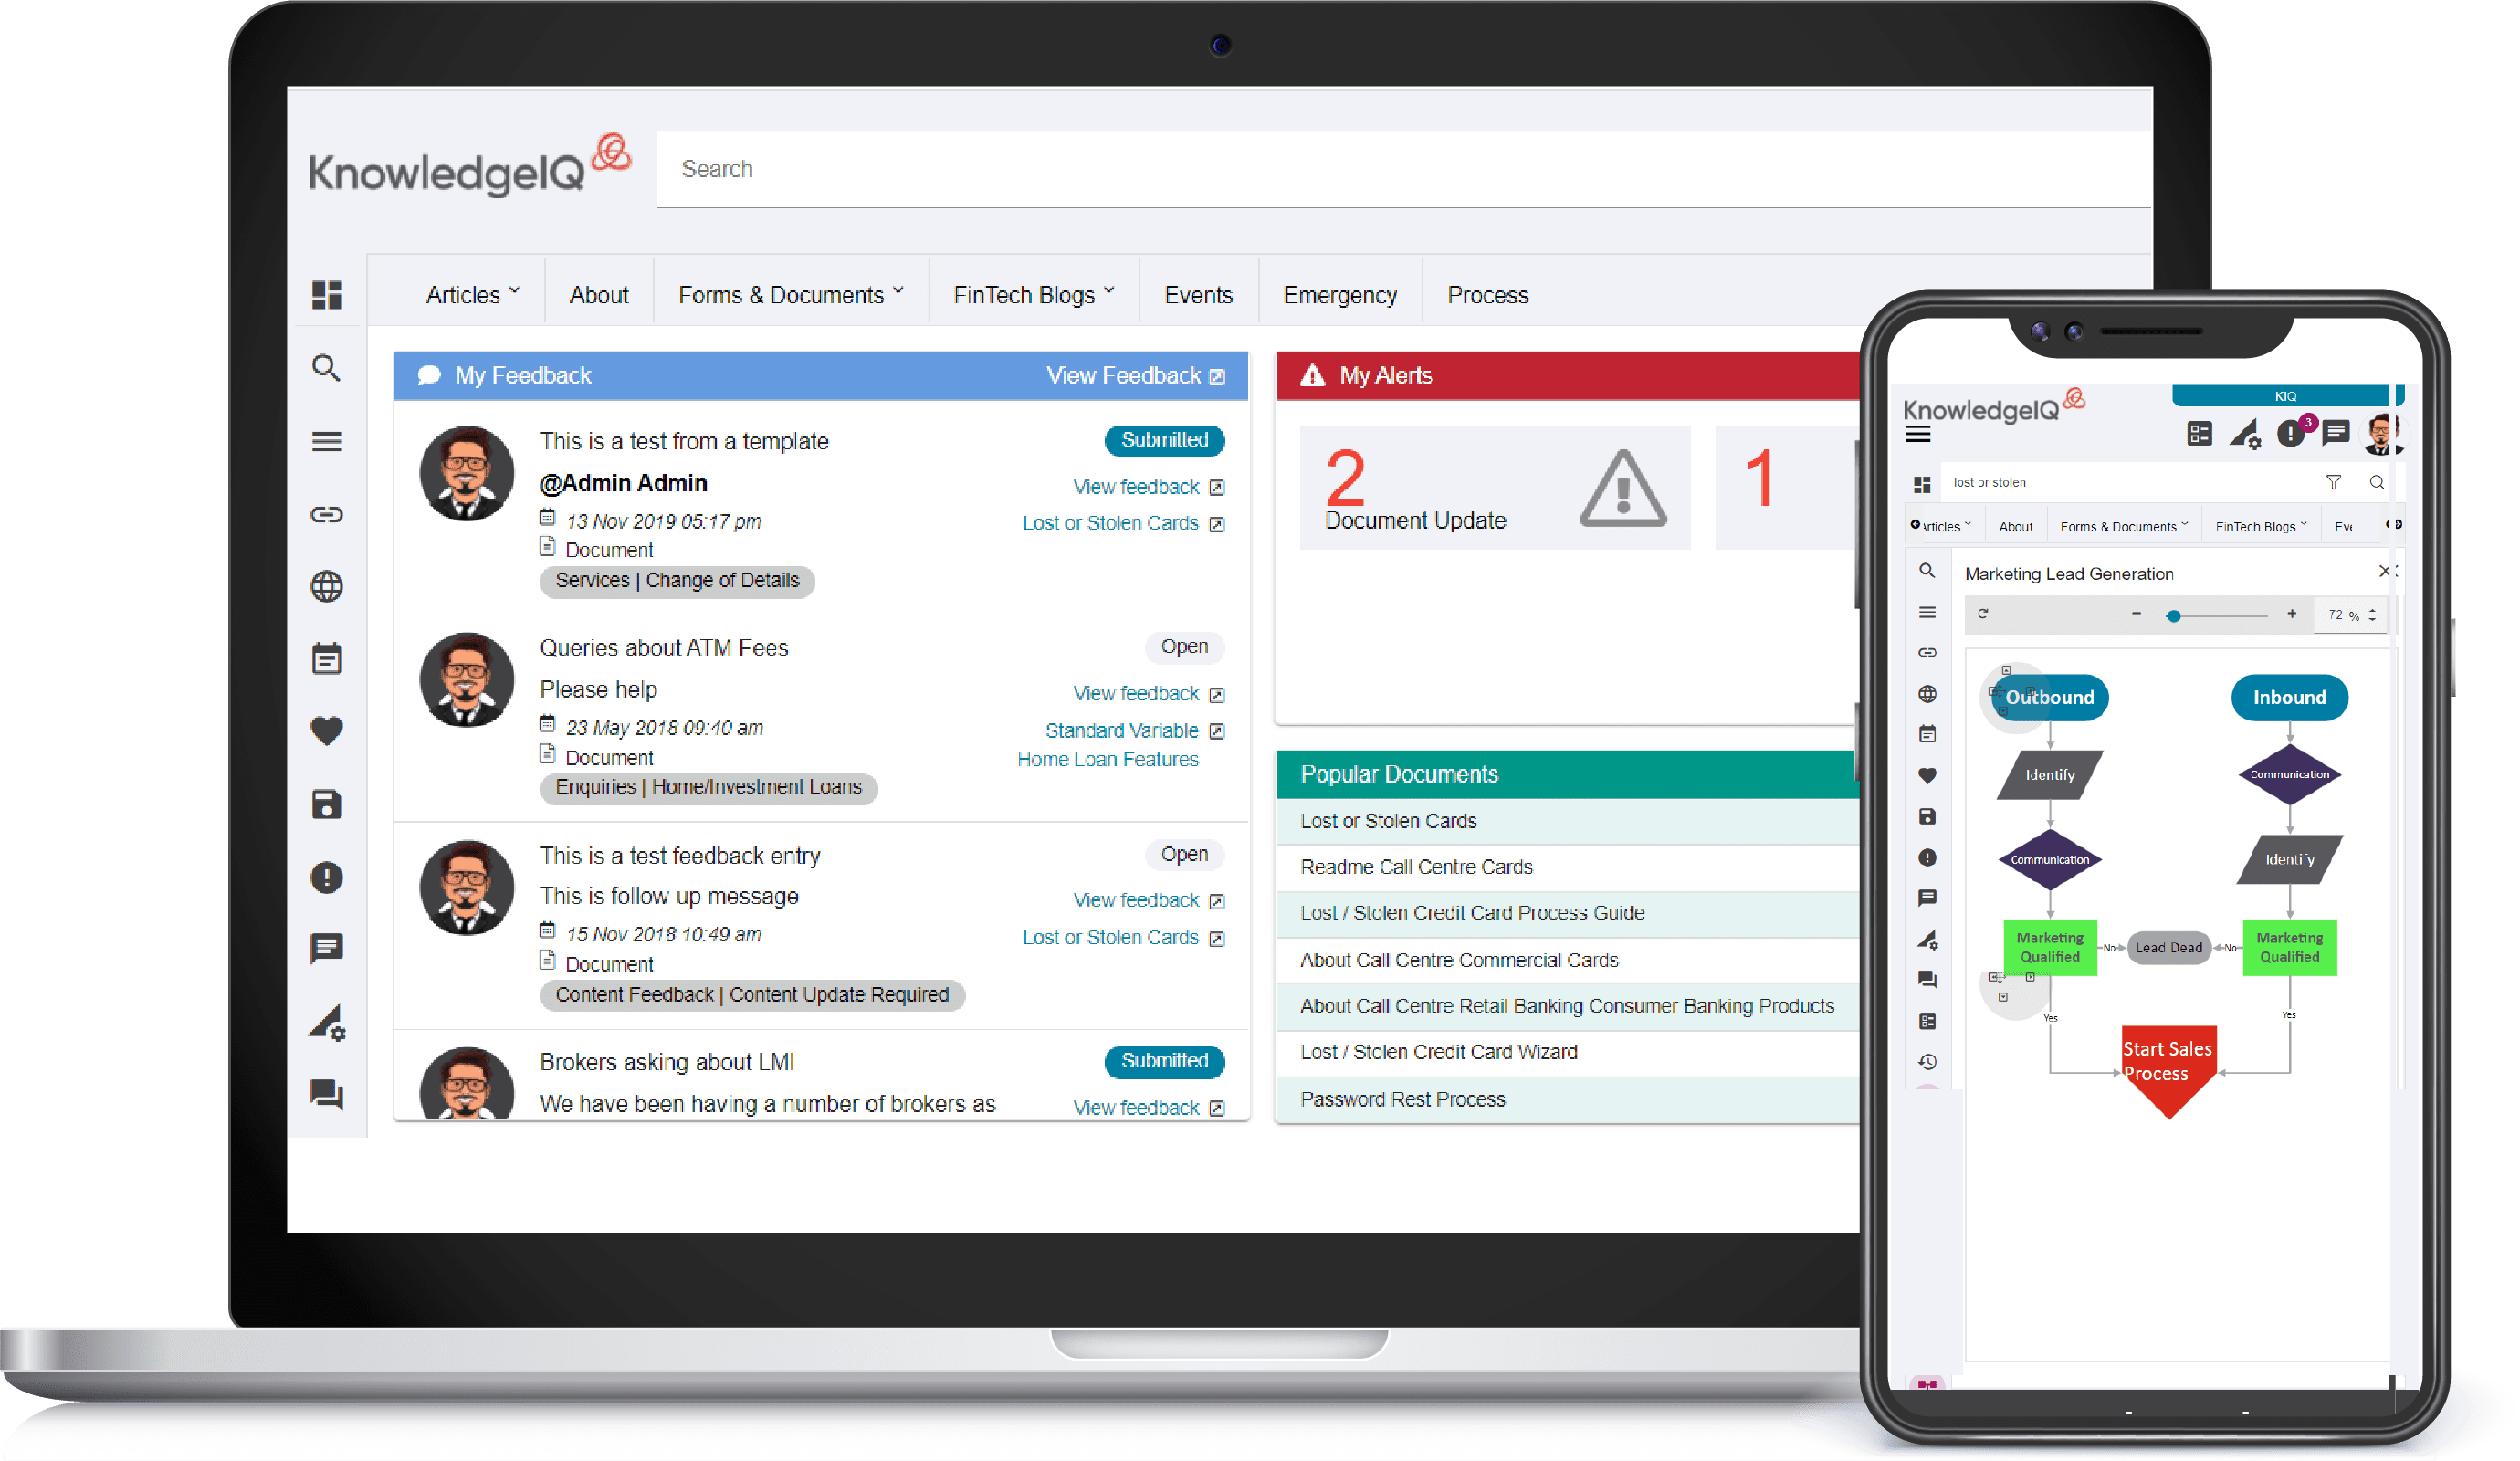Tap the checklist form icon in the phone header
The height and width of the screenshot is (1461, 2520).
[x=2199, y=434]
